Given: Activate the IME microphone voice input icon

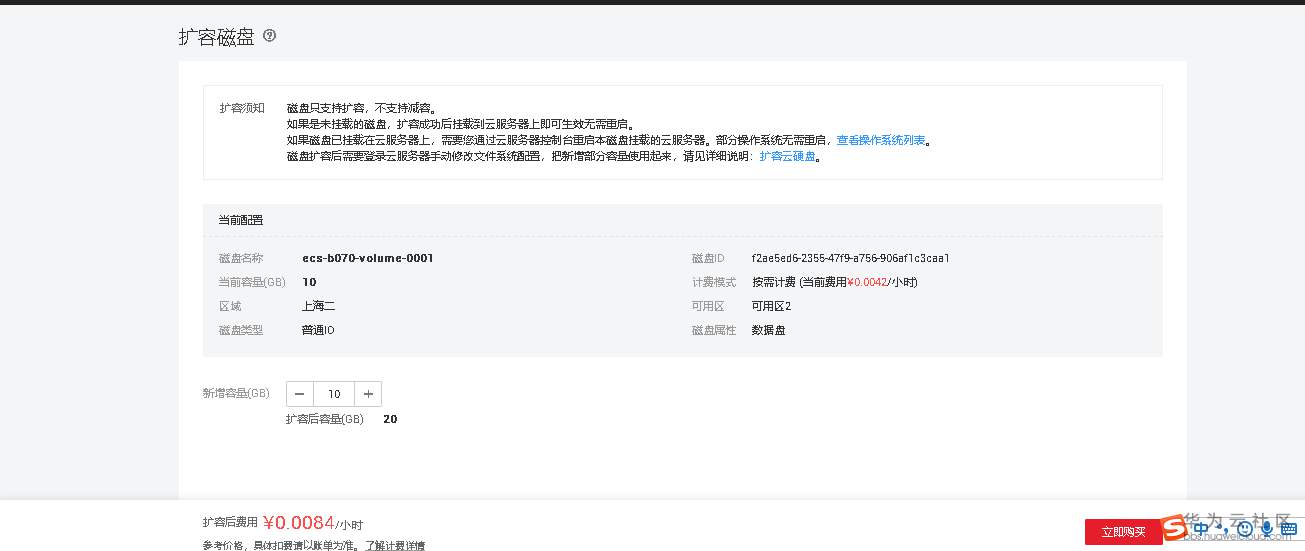Looking at the screenshot, I should (x=1266, y=528).
